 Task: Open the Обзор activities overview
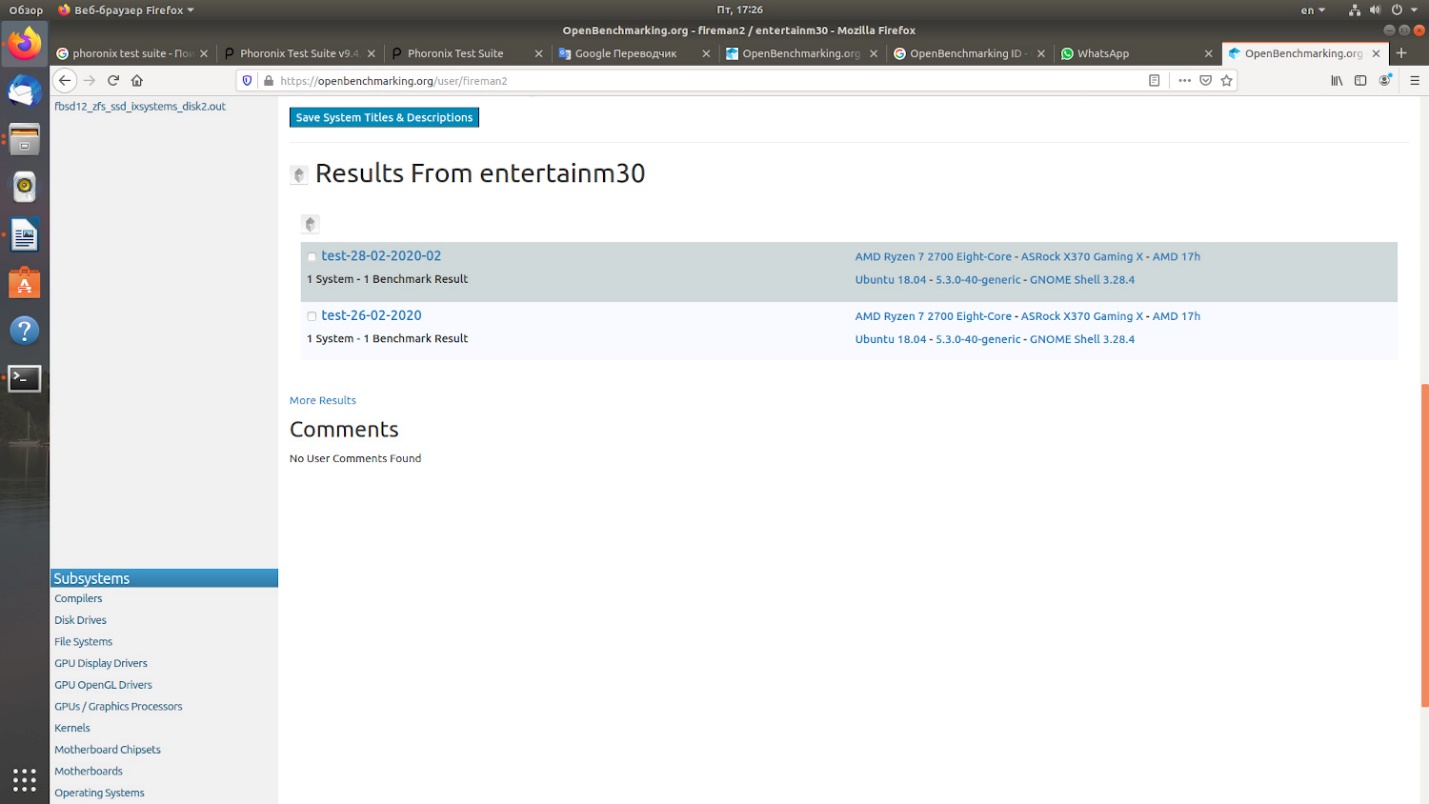pos(27,10)
